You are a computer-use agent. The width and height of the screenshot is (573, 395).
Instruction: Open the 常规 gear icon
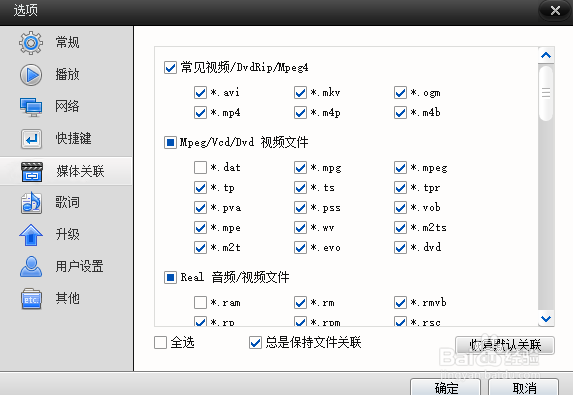click(x=31, y=43)
